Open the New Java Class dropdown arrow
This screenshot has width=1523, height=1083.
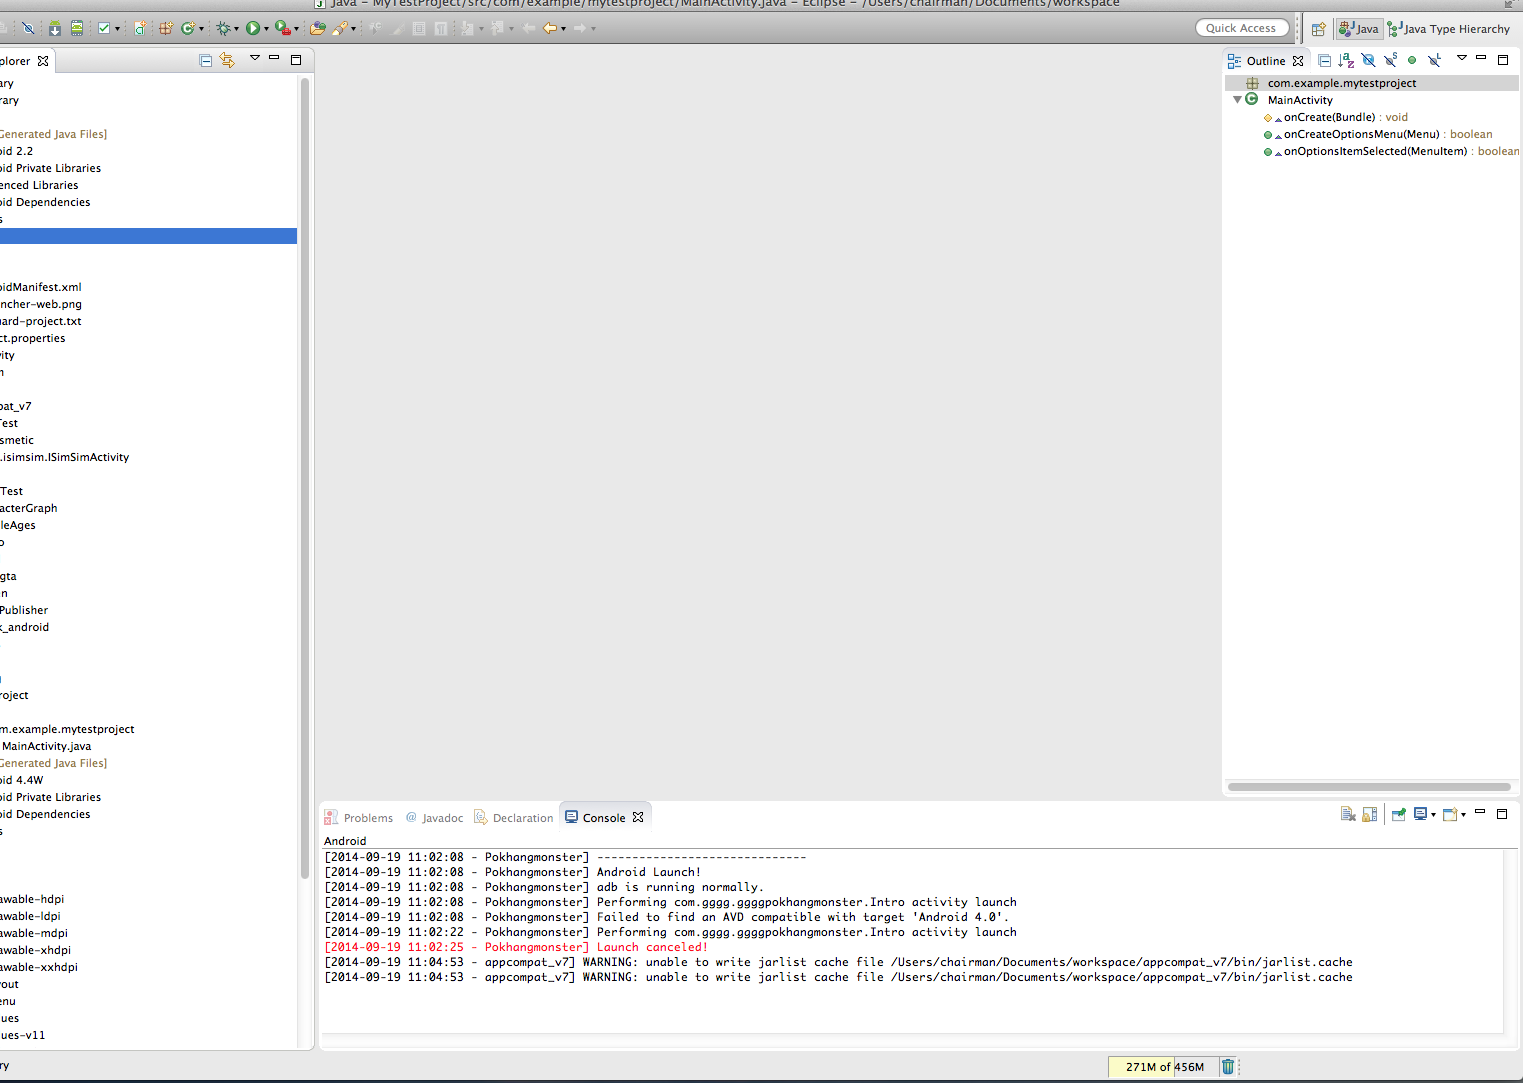coord(201,29)
